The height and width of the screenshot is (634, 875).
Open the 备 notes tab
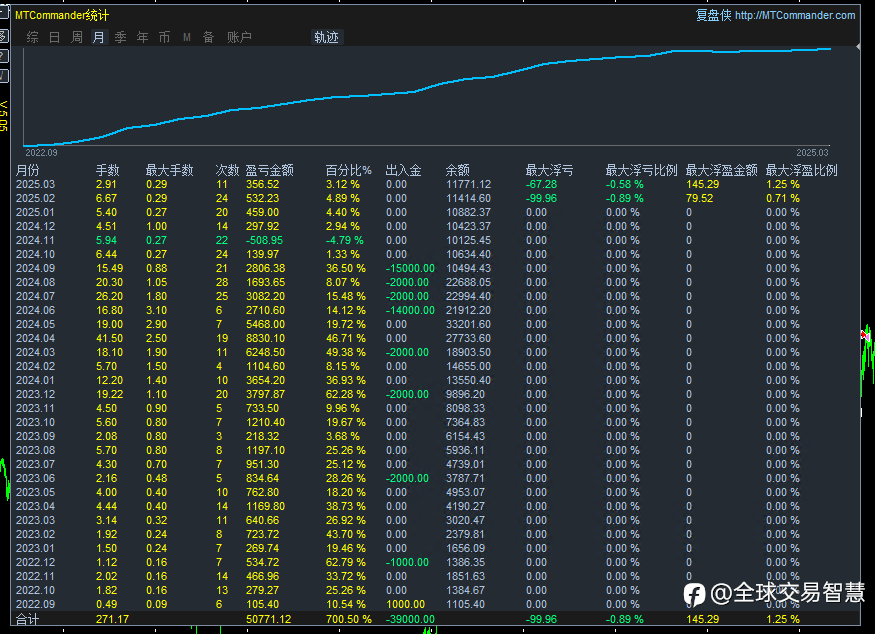[208, 38]
